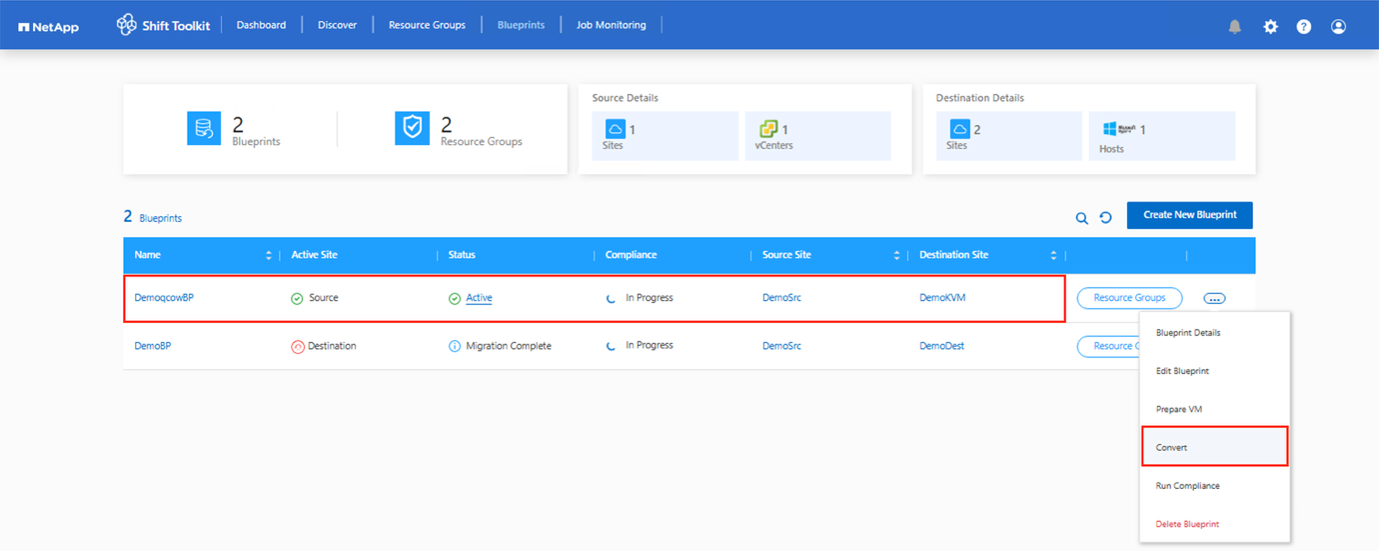Open the settings gear icon

1270,27
